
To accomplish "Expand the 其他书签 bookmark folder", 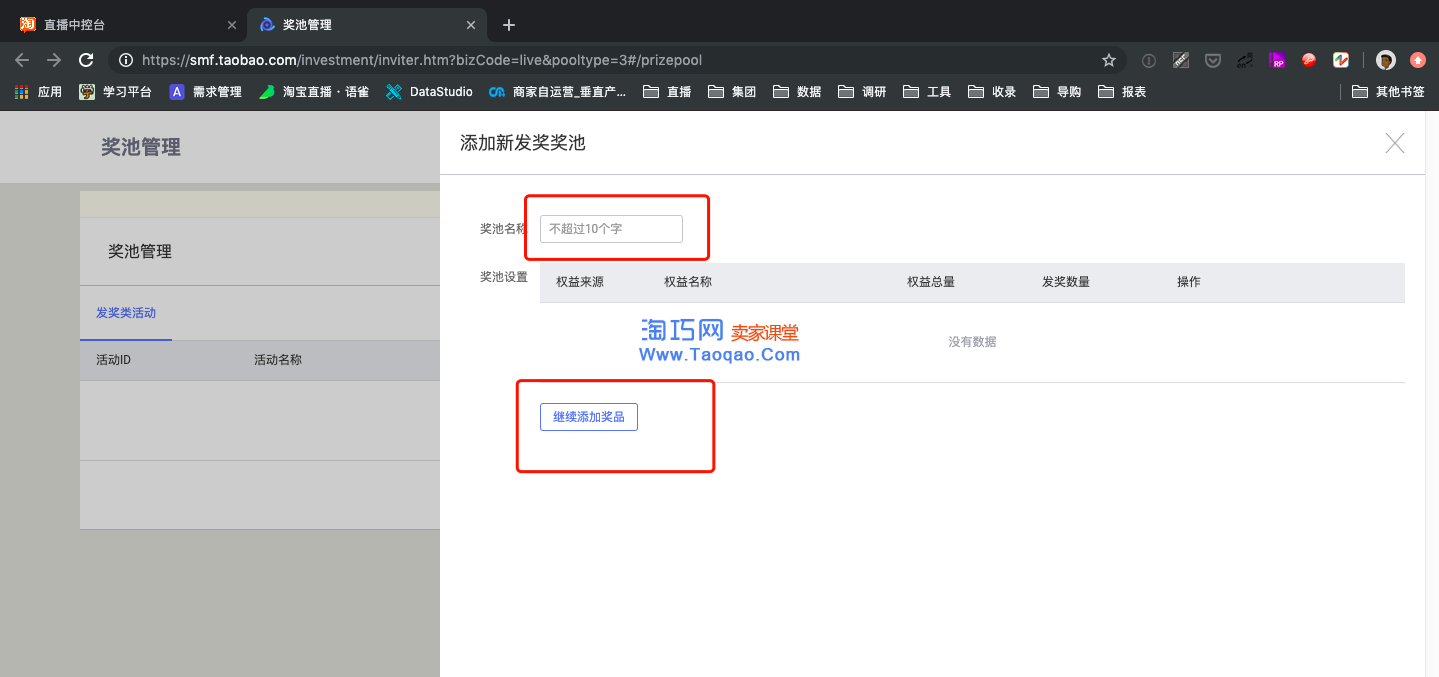I will tap(1388, 92).
